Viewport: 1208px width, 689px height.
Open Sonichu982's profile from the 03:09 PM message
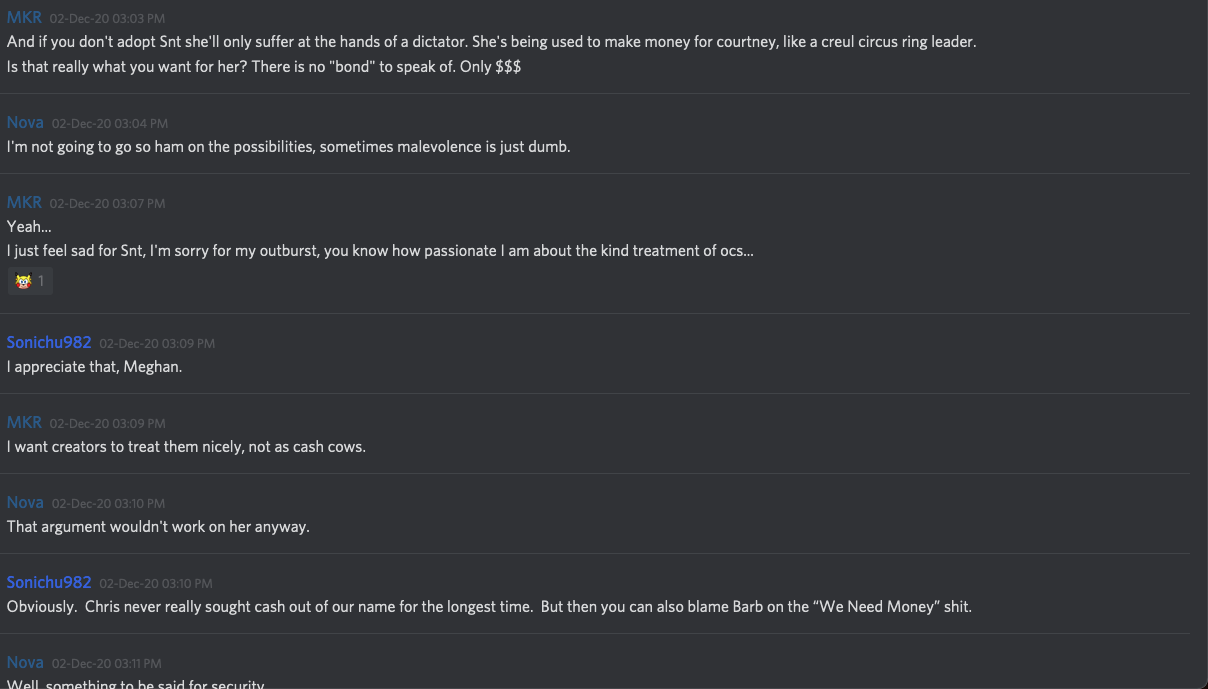pyautogui.click(x=49, y=342)
